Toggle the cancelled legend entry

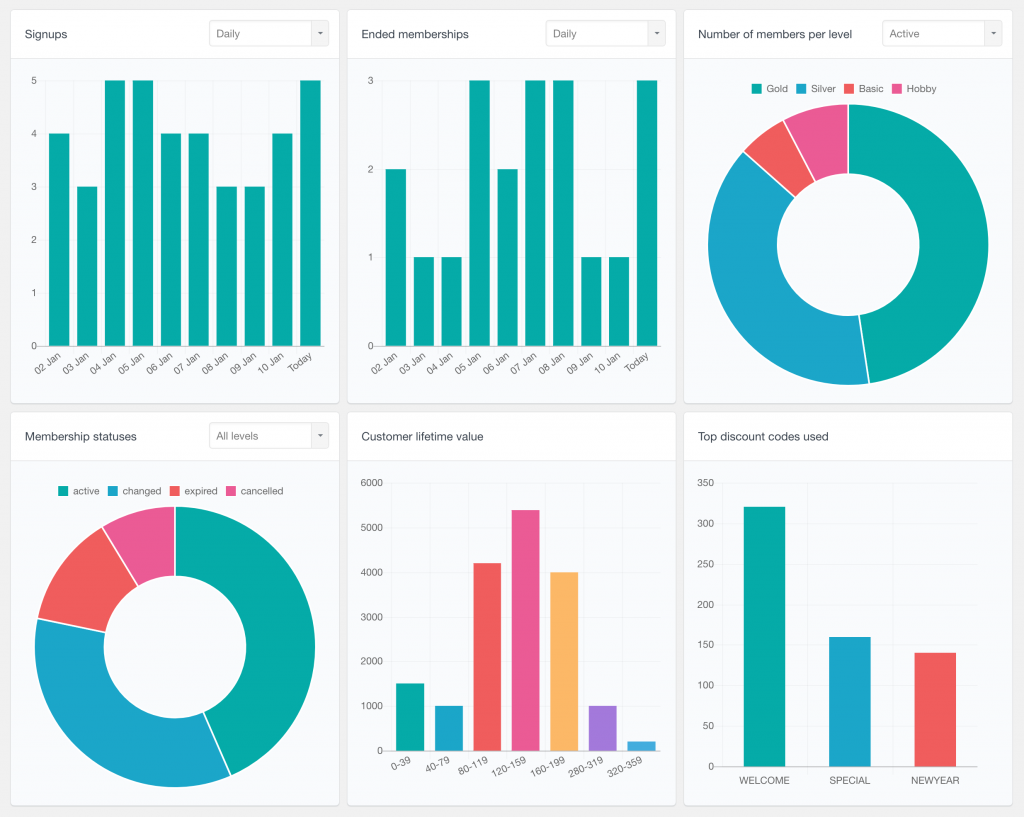pos(256,491)
